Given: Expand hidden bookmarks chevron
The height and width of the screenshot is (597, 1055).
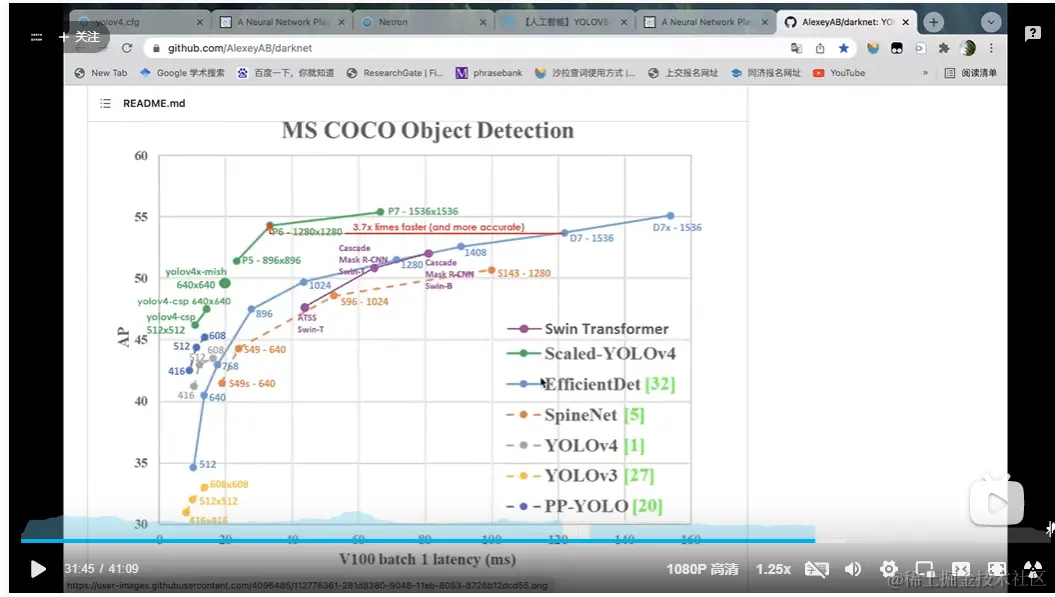Looking at the screenshot, I should tap(925, 73).
